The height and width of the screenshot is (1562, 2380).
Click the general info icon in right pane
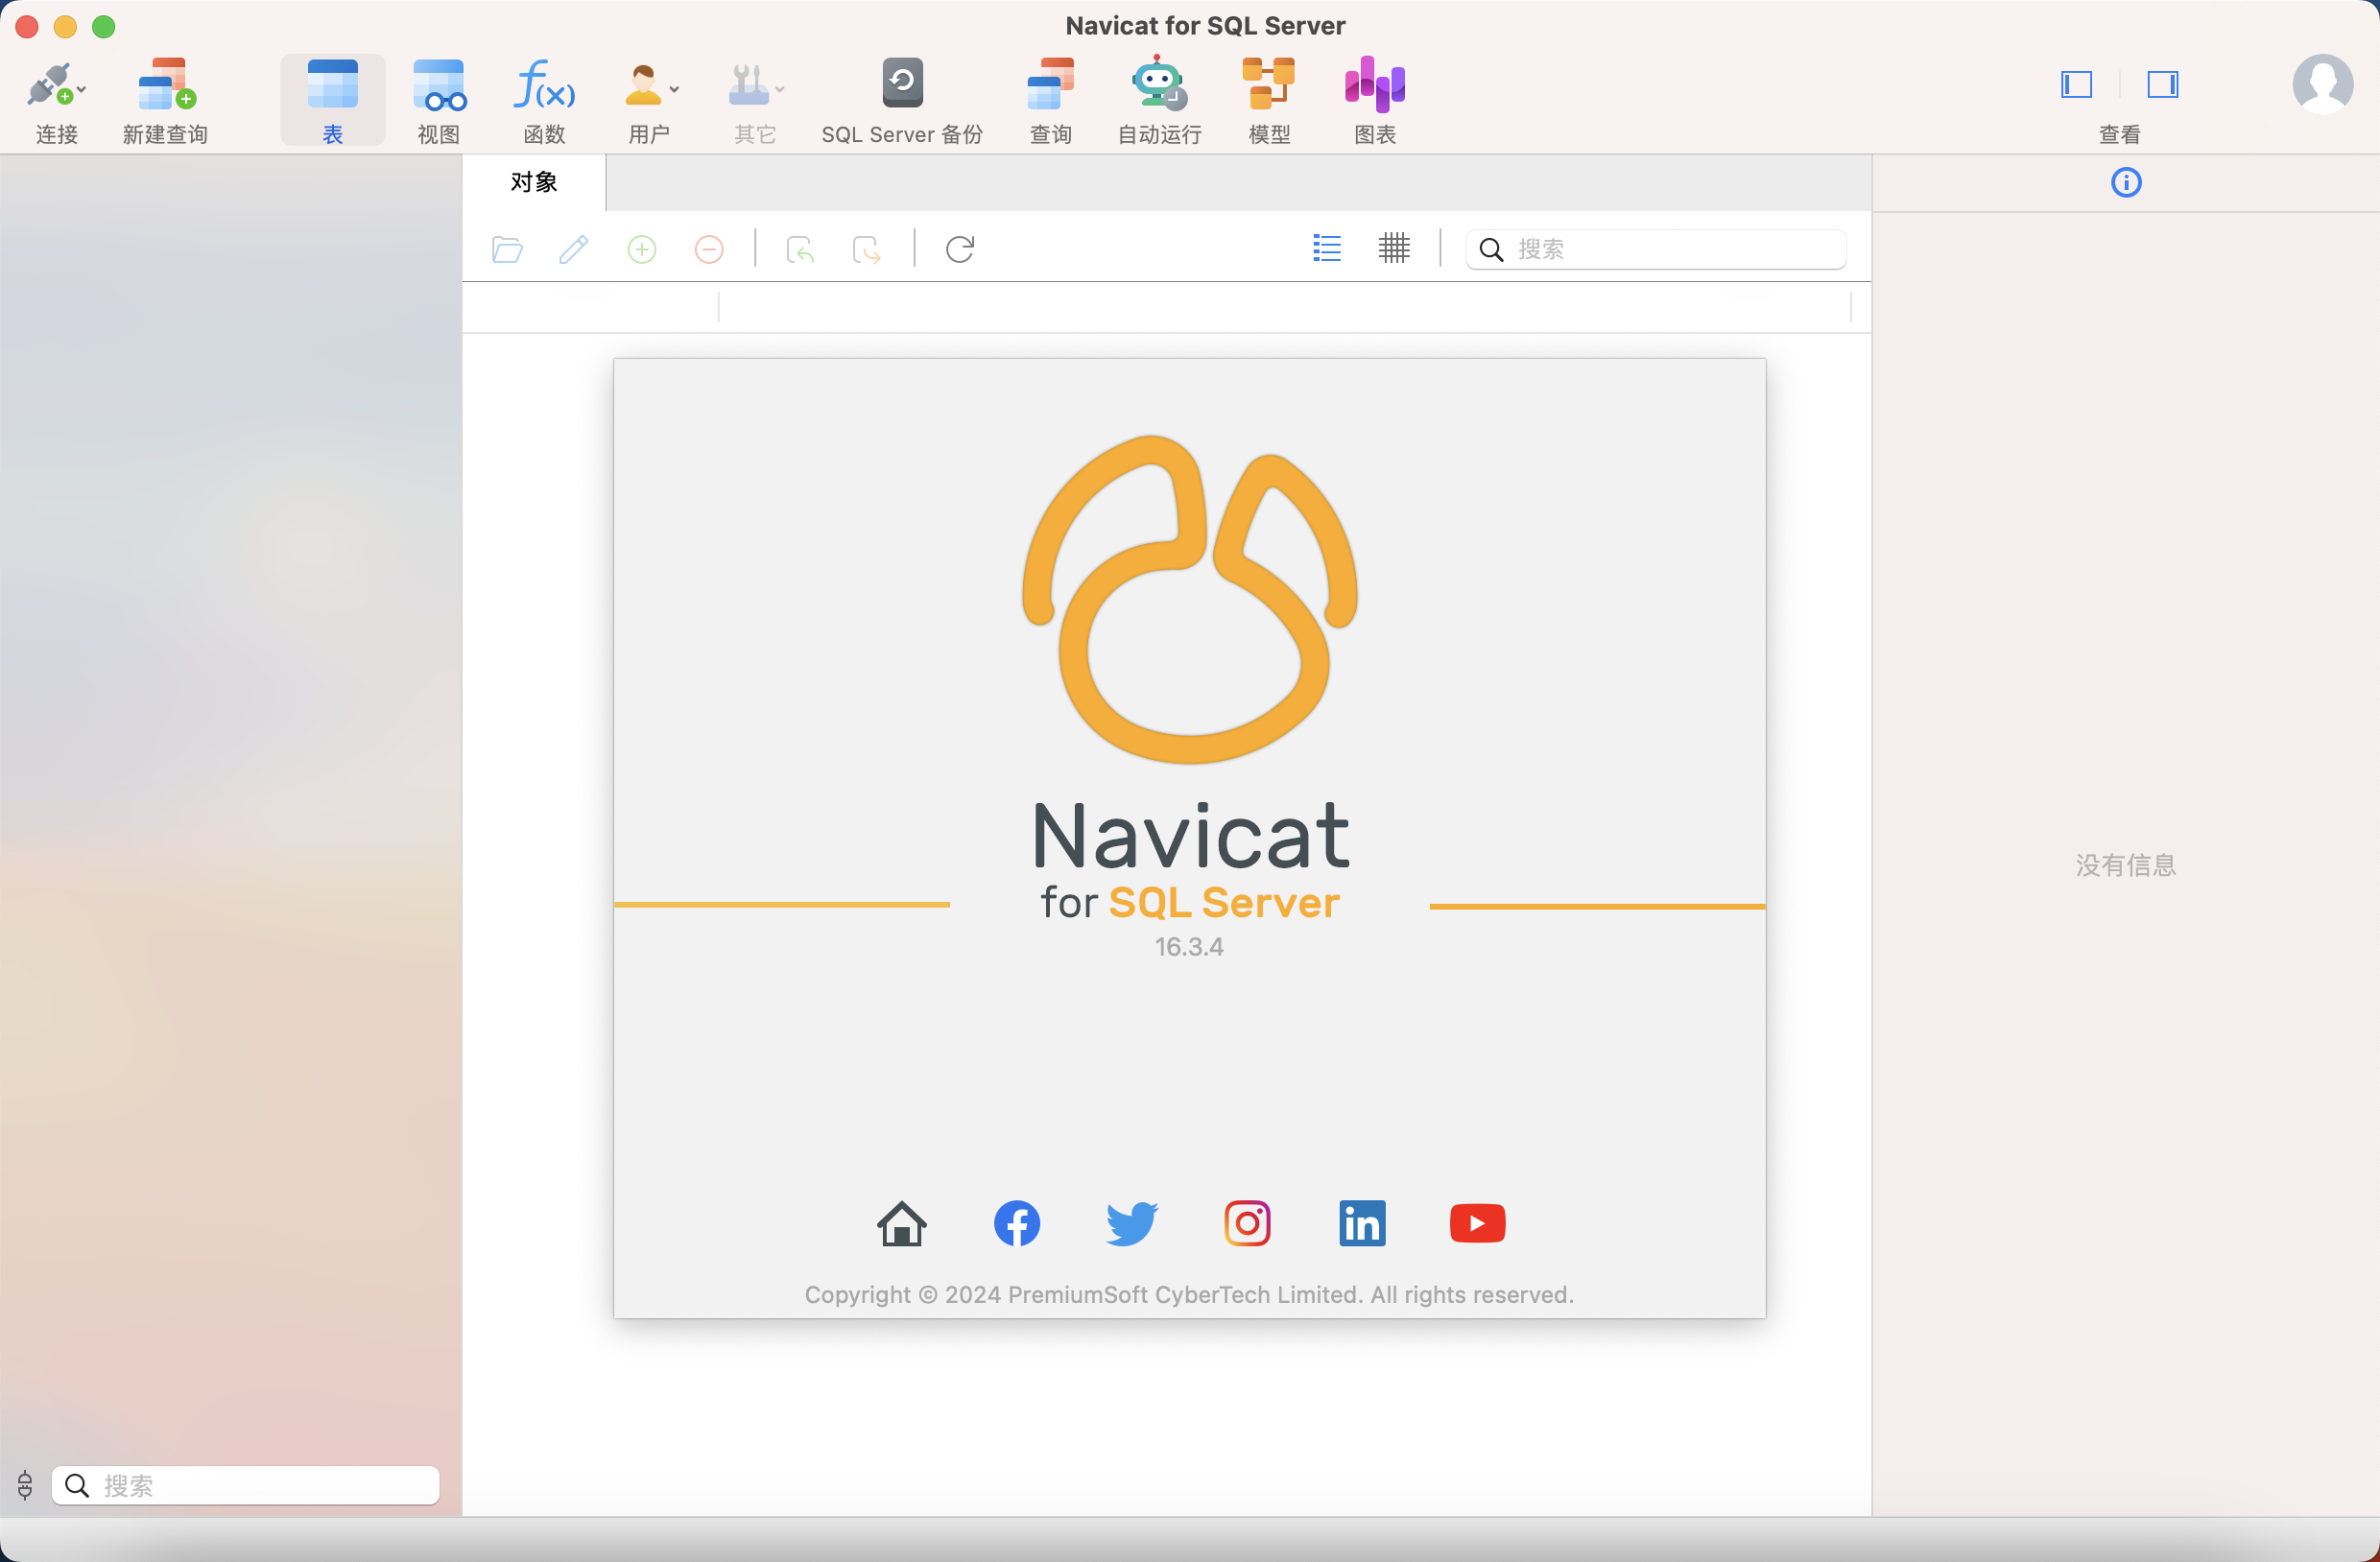coord(2126,183)
